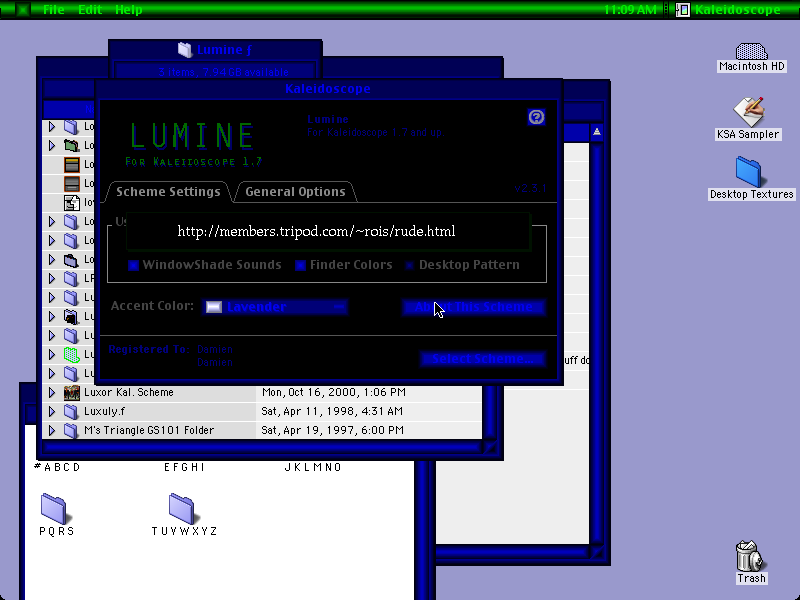The height and width of the screenshot is (600, 800).
Task: Click the date Sat, Apr 19, 1997, 6:00 PM
Action: tap(332, 430)
